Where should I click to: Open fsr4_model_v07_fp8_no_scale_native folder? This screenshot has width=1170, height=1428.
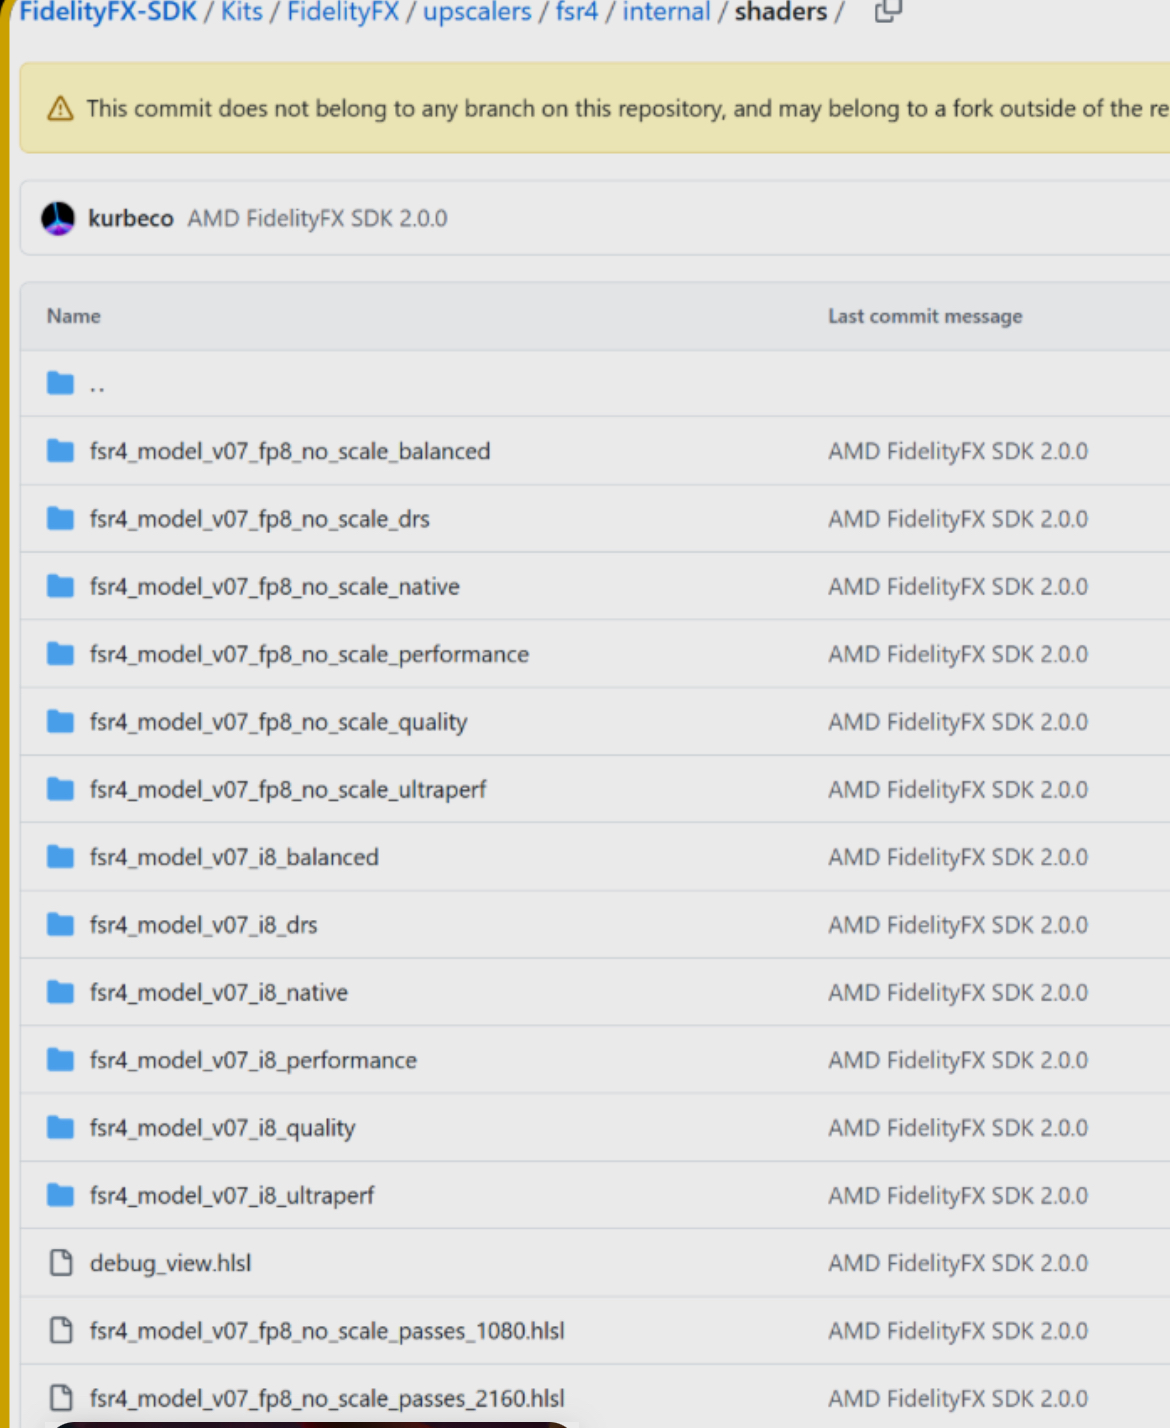(x=275, y=587)
